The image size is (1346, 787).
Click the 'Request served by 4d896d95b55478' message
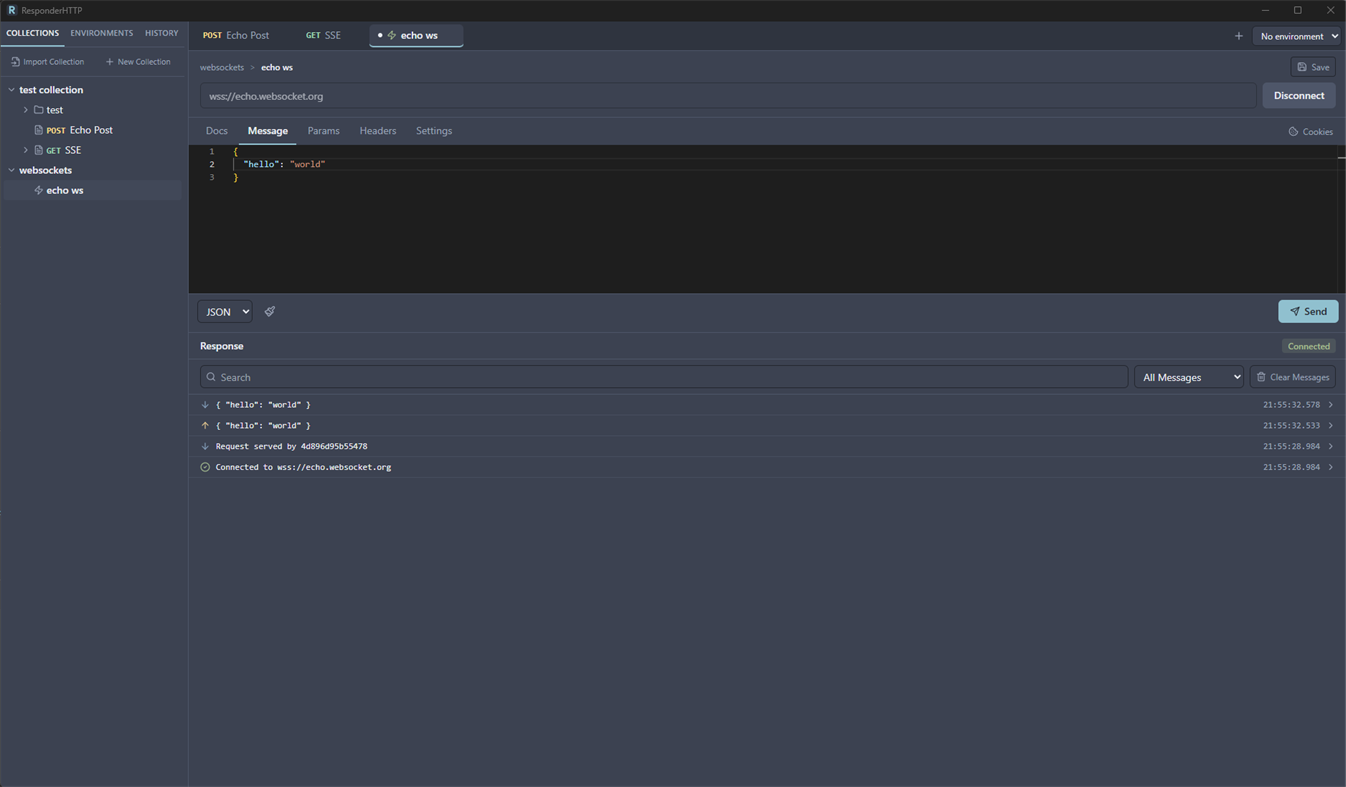[x=291, y=447]
